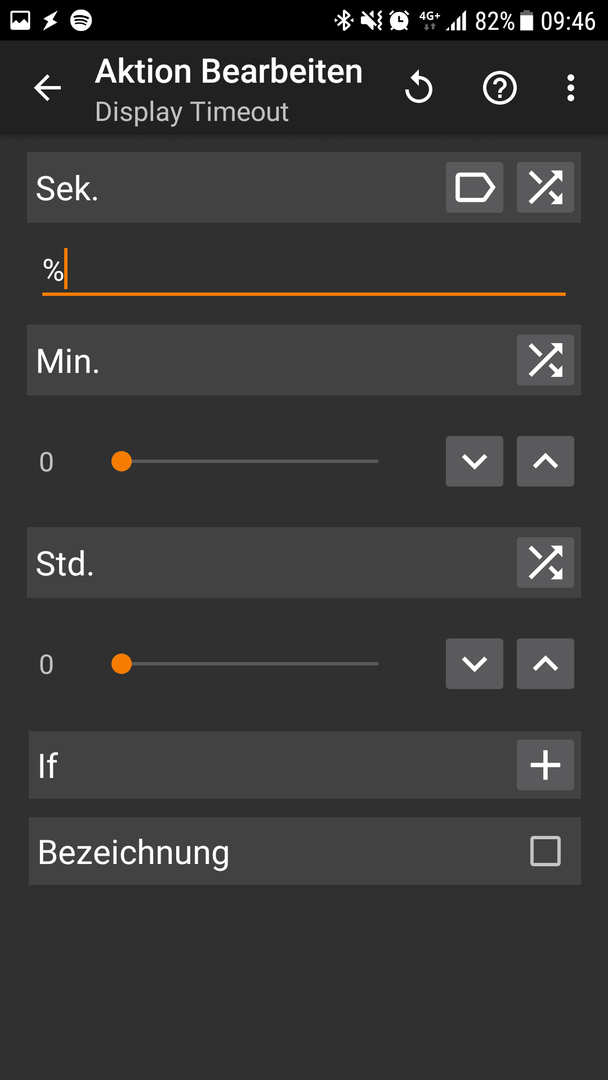Add a condition with the If plus icon

coord(545,765)
